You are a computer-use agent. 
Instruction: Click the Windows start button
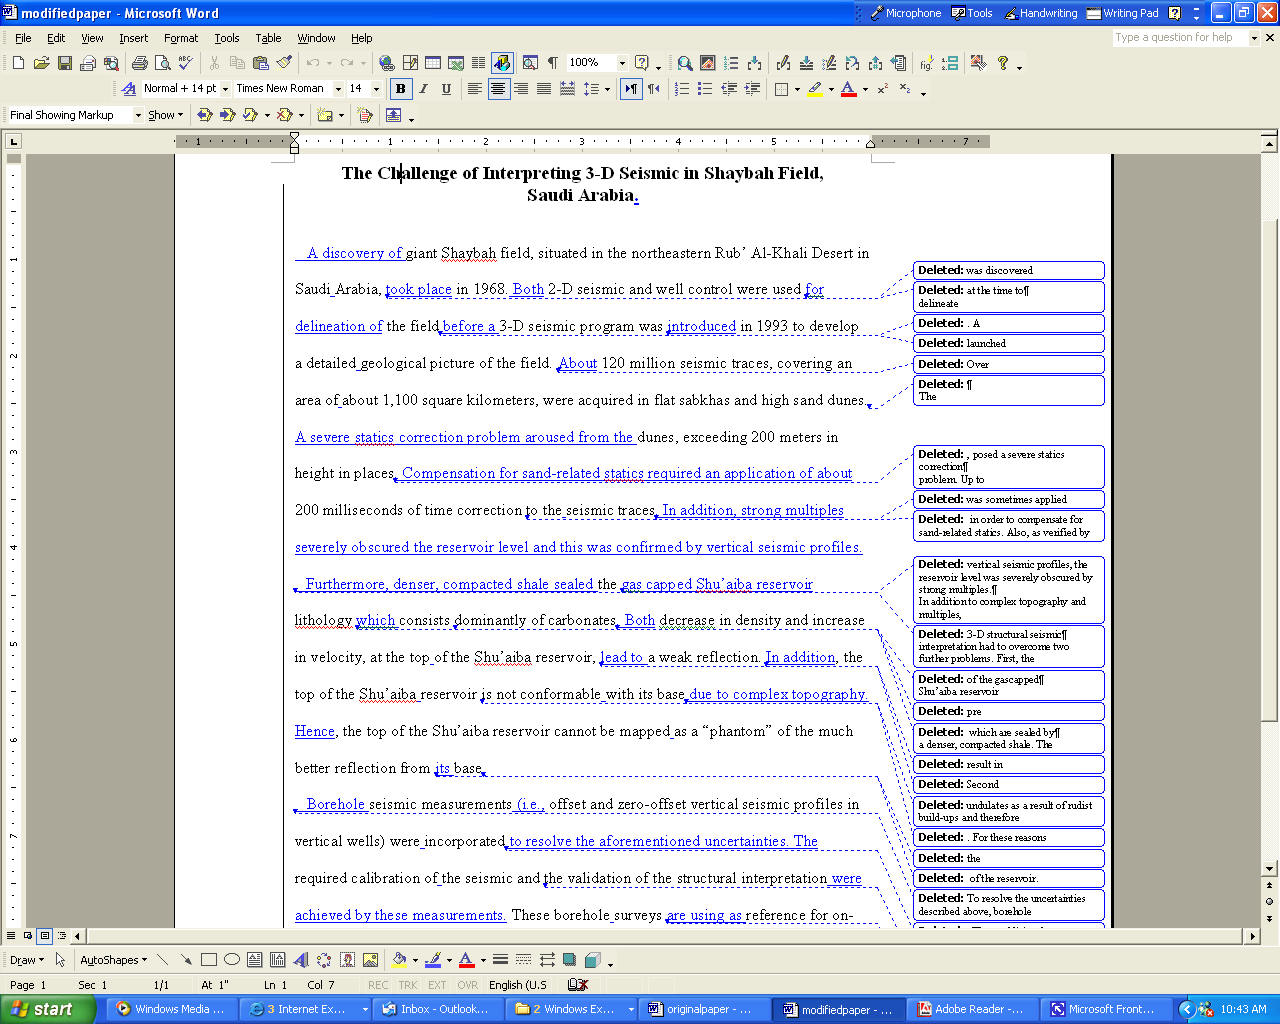pyautogui.click(x=48, y=1009)
